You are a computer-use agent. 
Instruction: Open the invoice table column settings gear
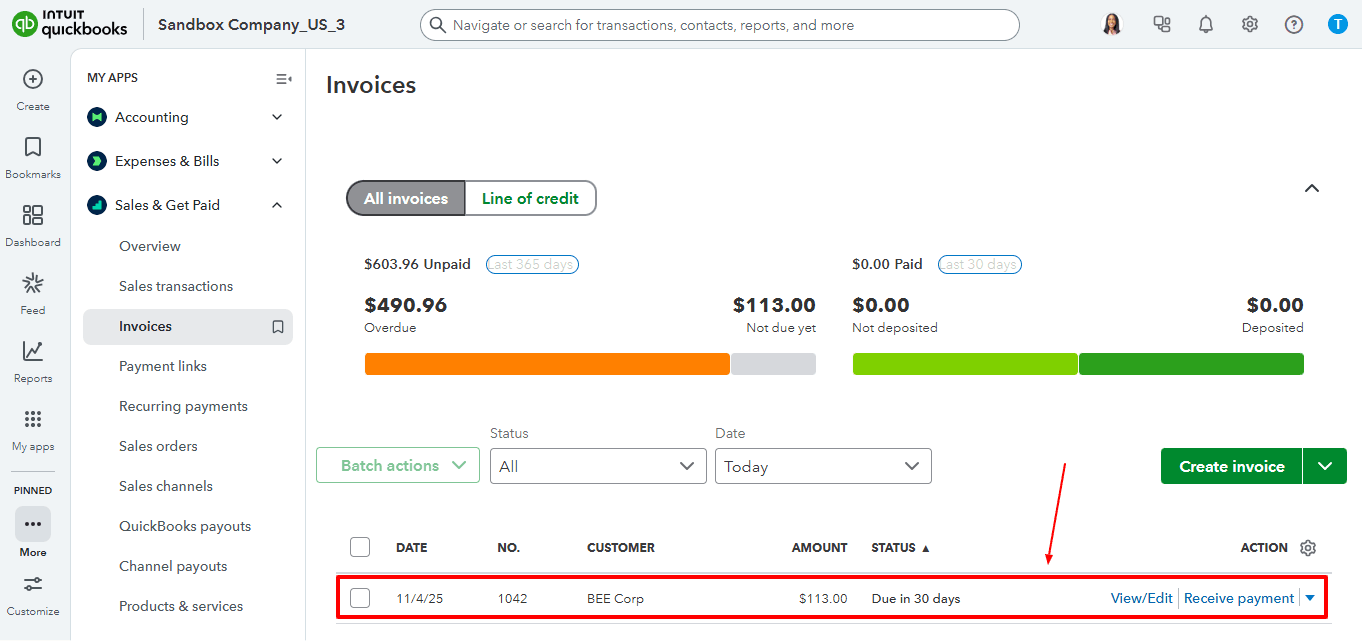1308,547
